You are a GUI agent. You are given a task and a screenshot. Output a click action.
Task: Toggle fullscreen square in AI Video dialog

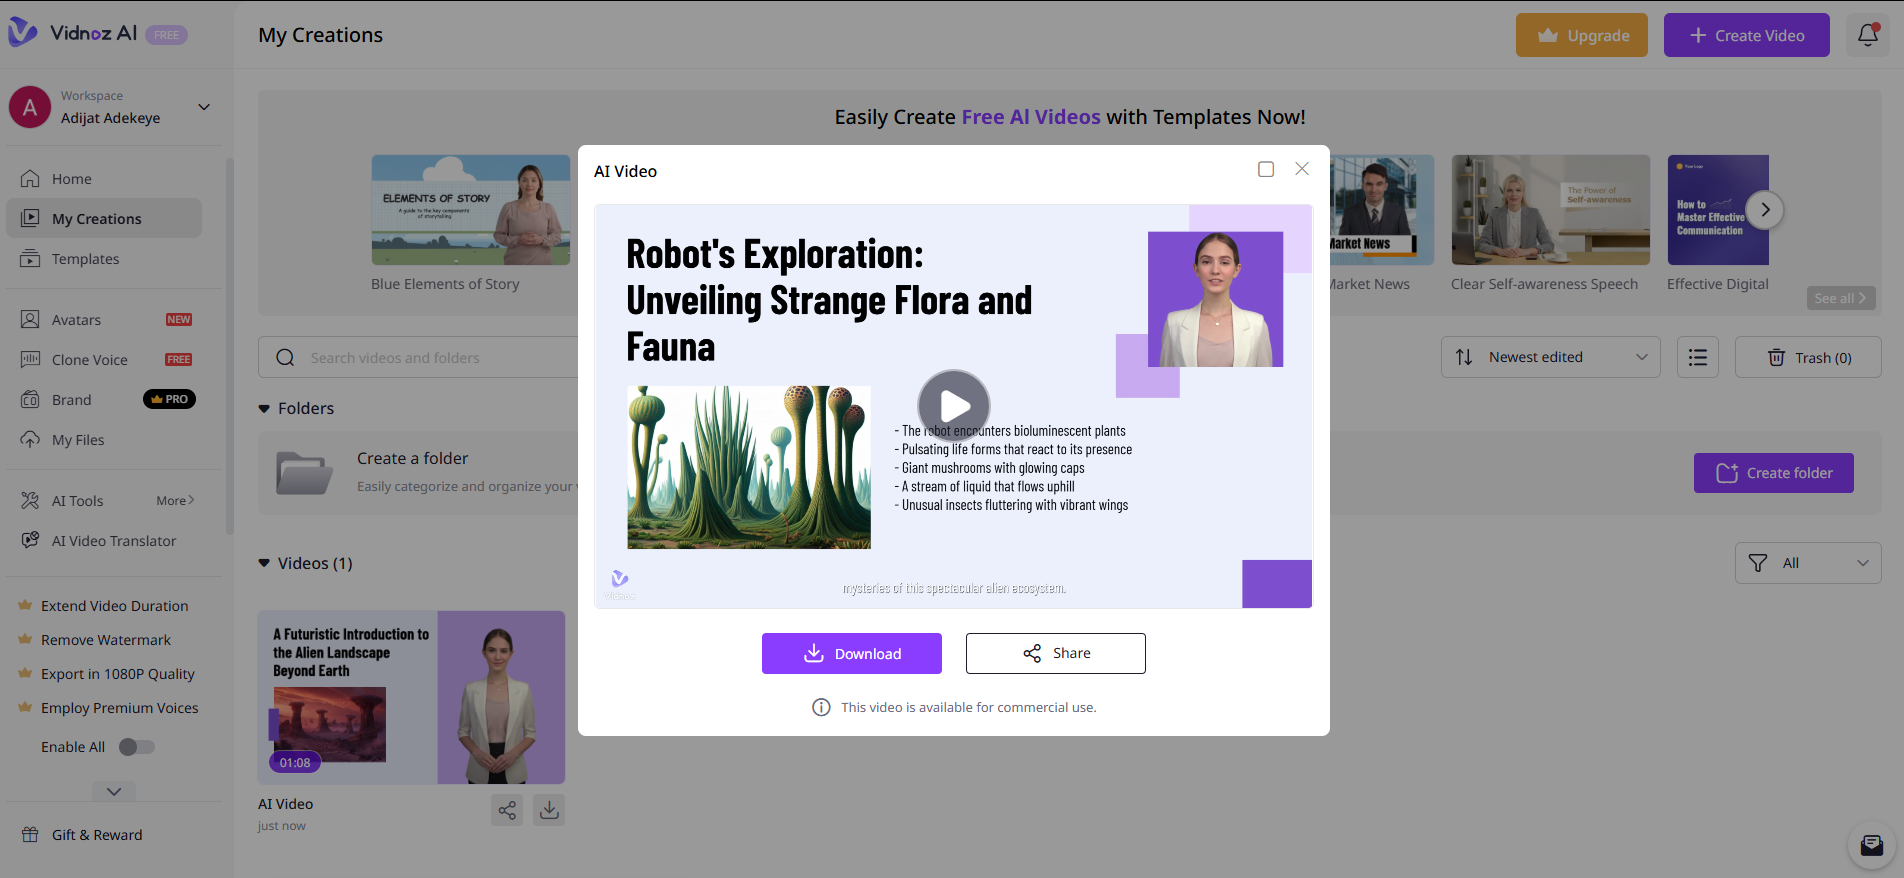click(x=1265, y=170)
